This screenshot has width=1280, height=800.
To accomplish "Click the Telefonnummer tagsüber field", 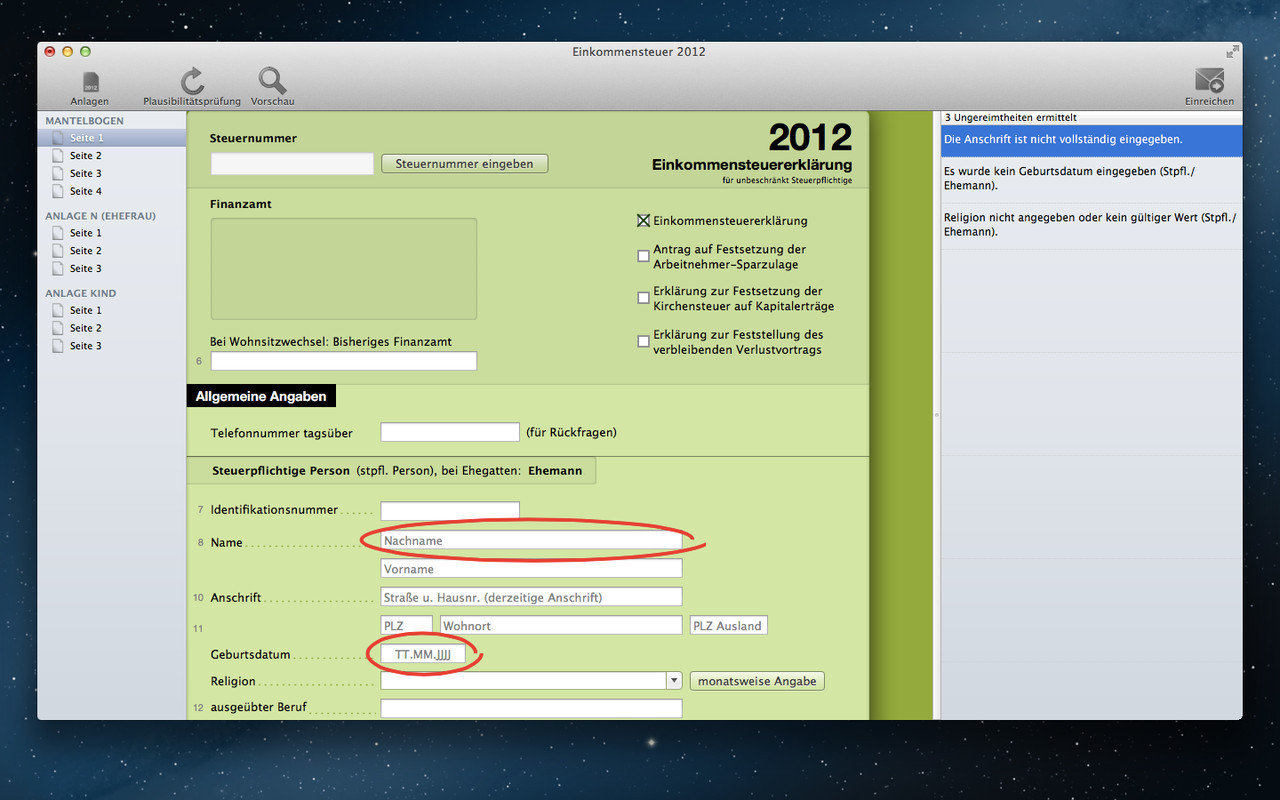I will click(x=450, y=432).
